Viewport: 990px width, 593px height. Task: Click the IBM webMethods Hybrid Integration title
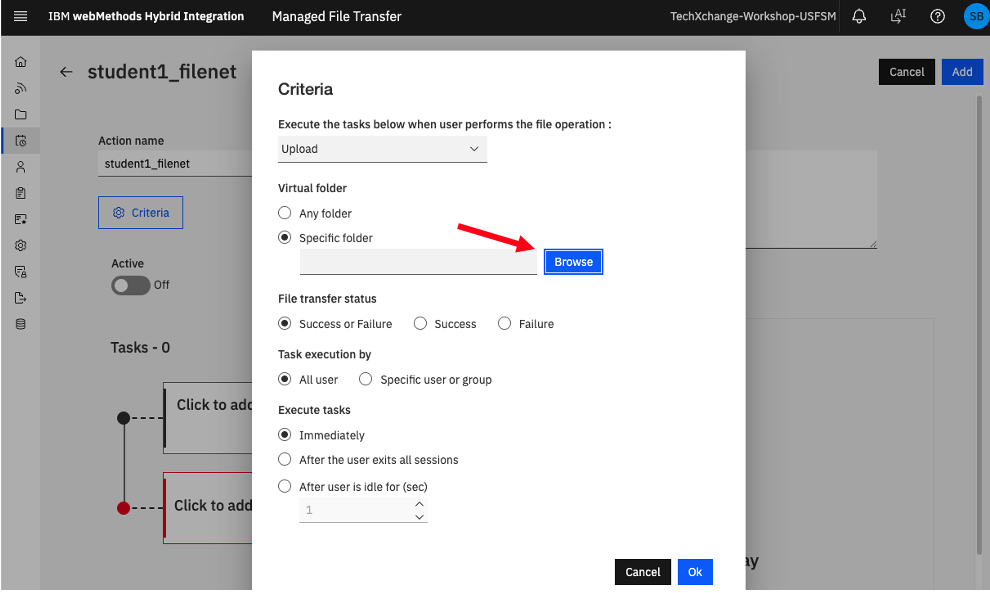point(146,16)
